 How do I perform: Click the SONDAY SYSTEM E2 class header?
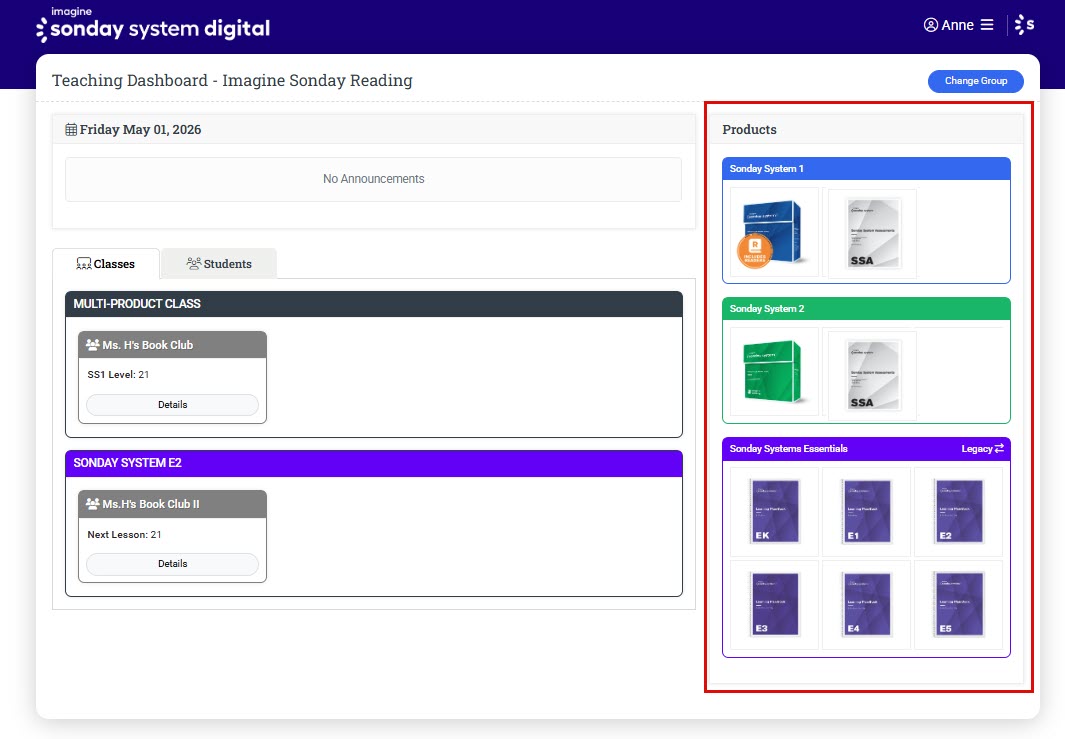coord(374,463)
